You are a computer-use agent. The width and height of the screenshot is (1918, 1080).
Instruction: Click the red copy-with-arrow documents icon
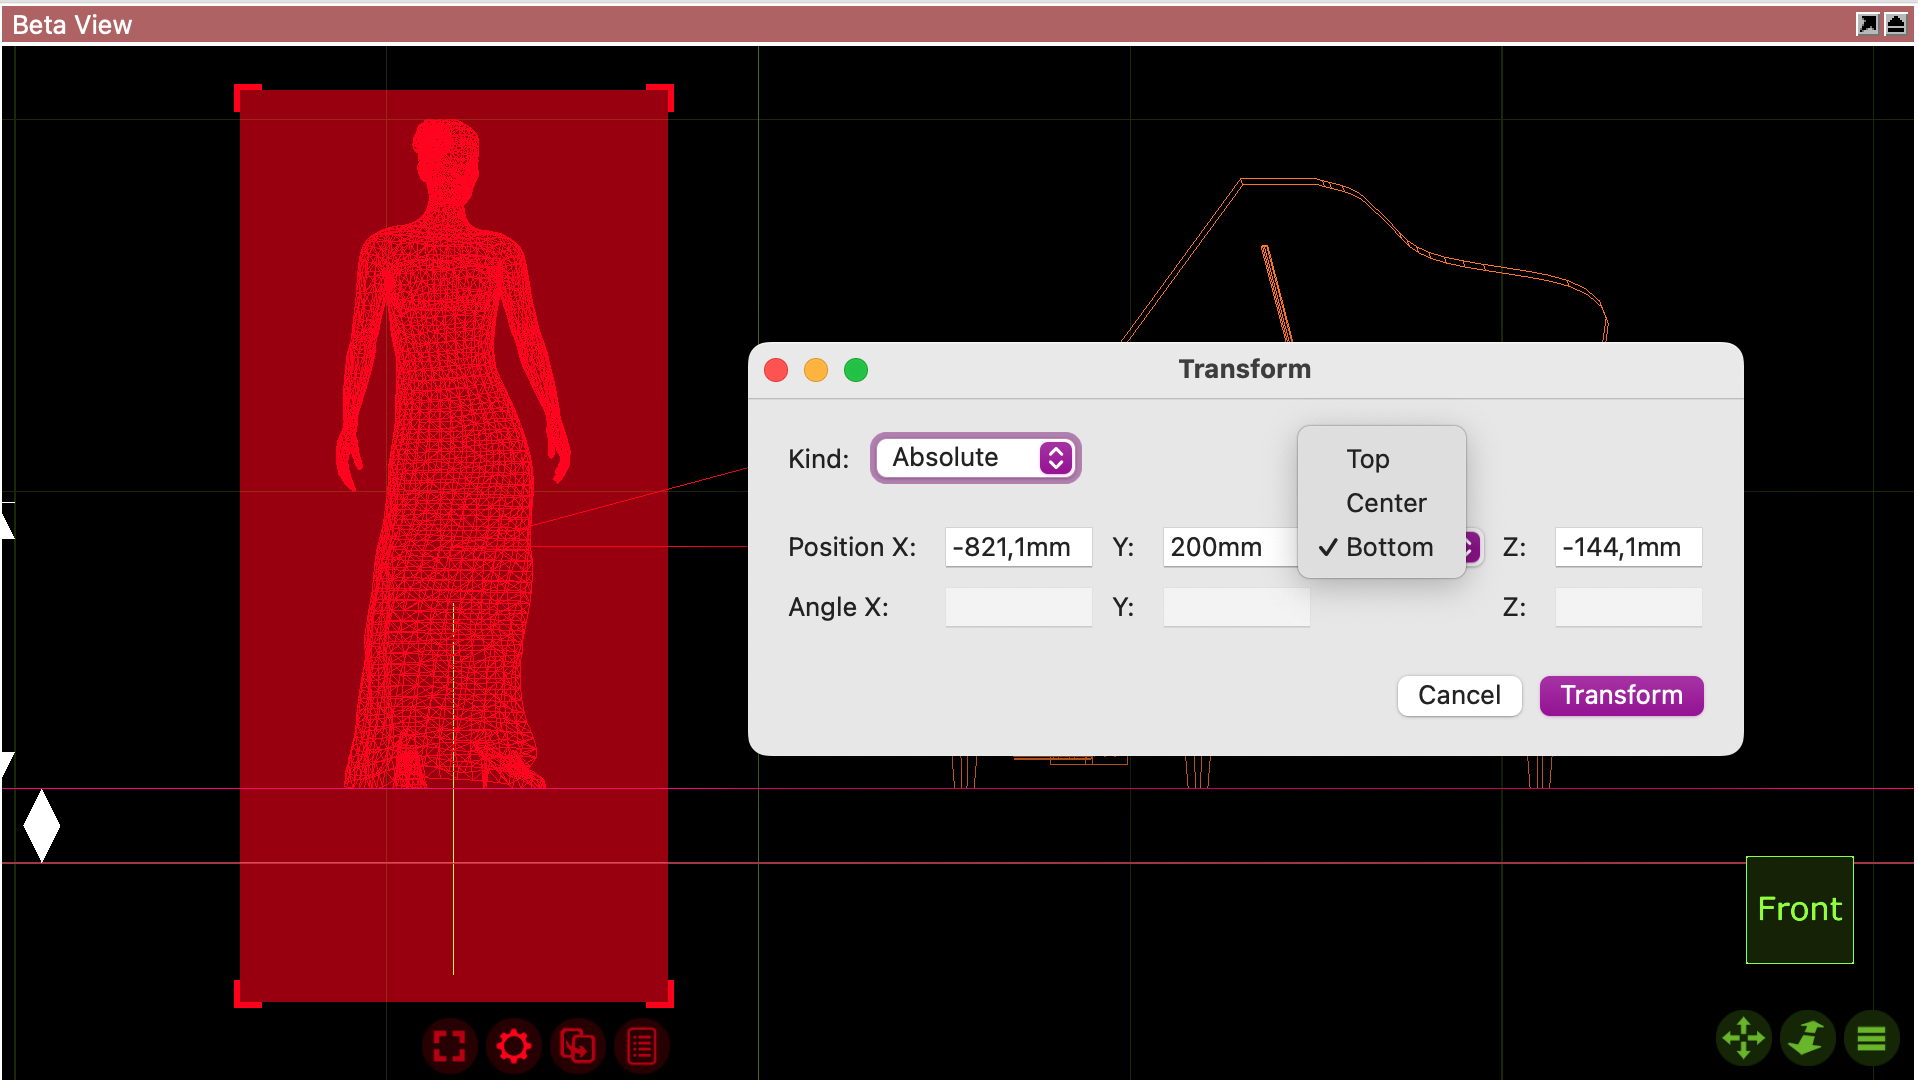click(577, 1046)
